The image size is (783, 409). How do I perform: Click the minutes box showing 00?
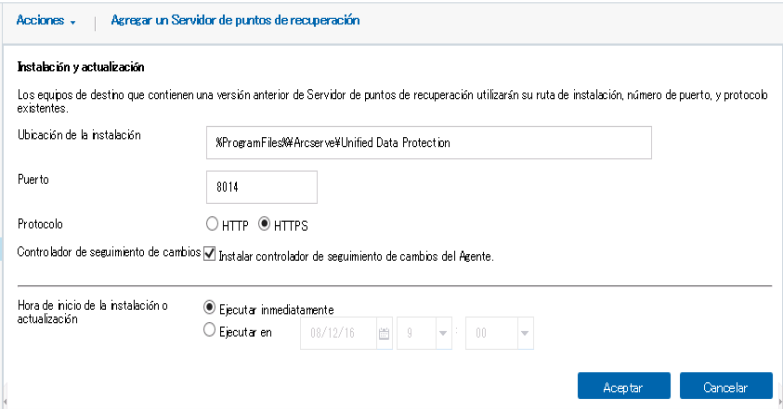491,333
